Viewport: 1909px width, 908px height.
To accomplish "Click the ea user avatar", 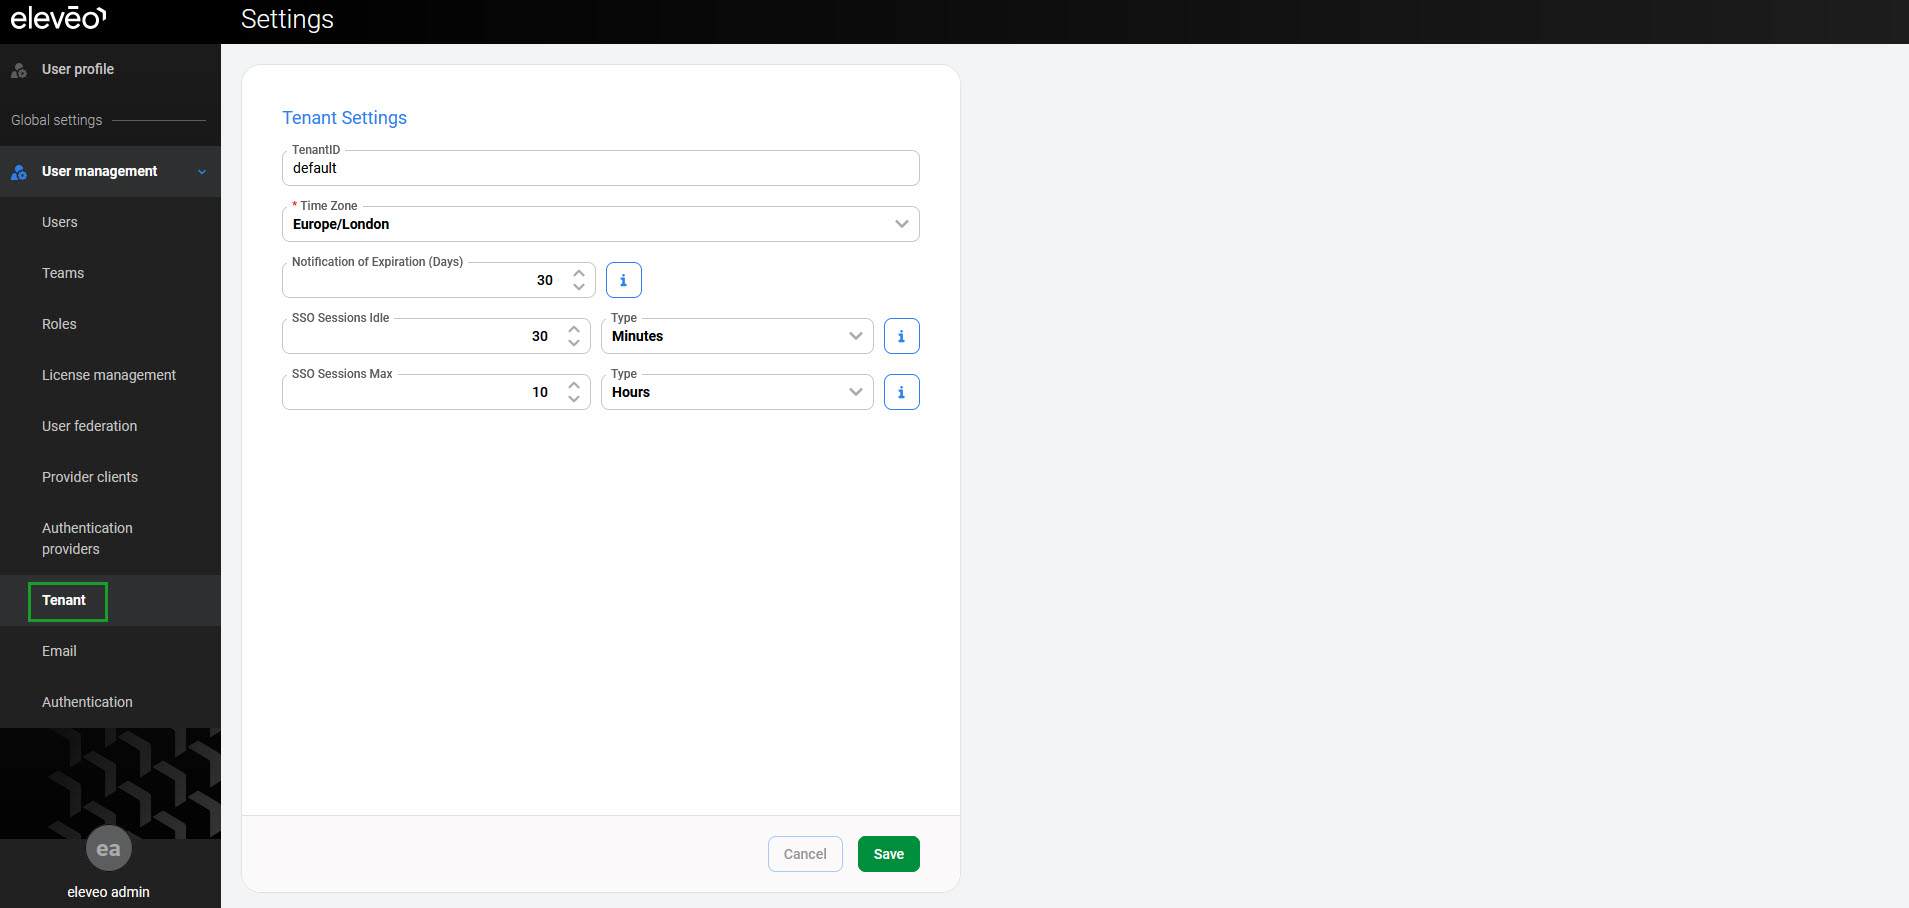I will (x=108, y=849).
